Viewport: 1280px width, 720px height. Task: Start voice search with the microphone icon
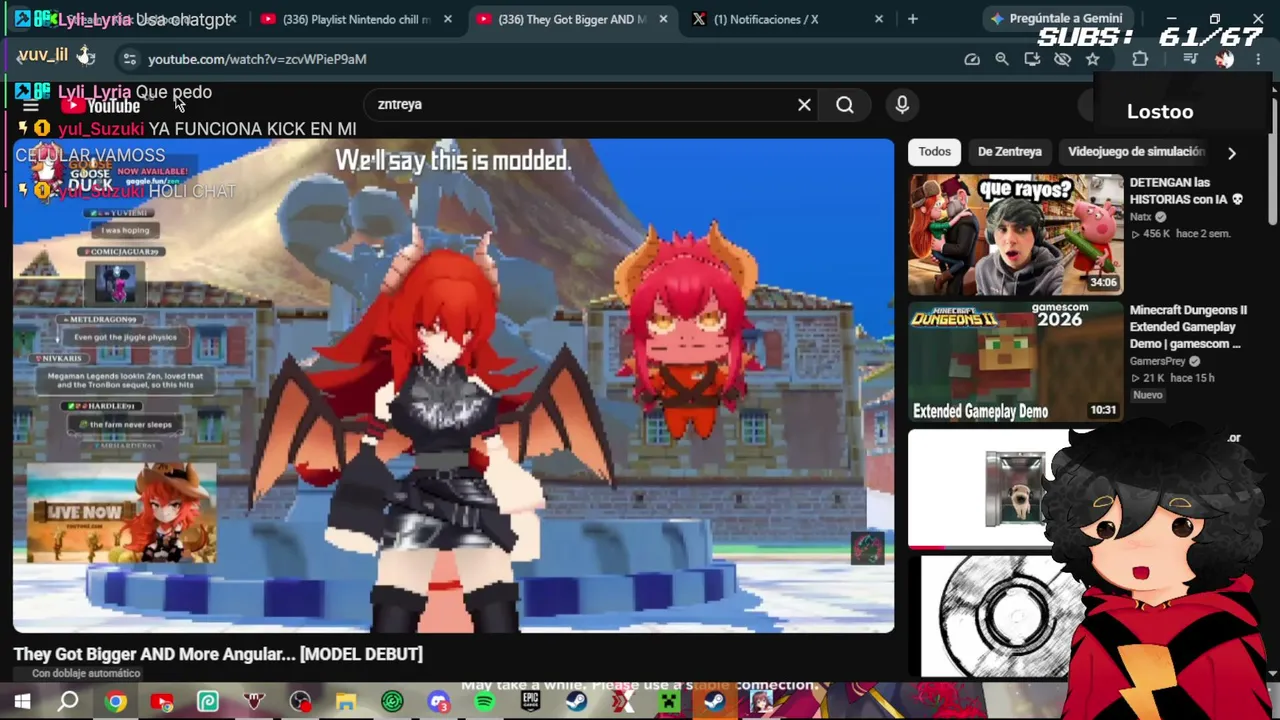click(x=902, y=104)
